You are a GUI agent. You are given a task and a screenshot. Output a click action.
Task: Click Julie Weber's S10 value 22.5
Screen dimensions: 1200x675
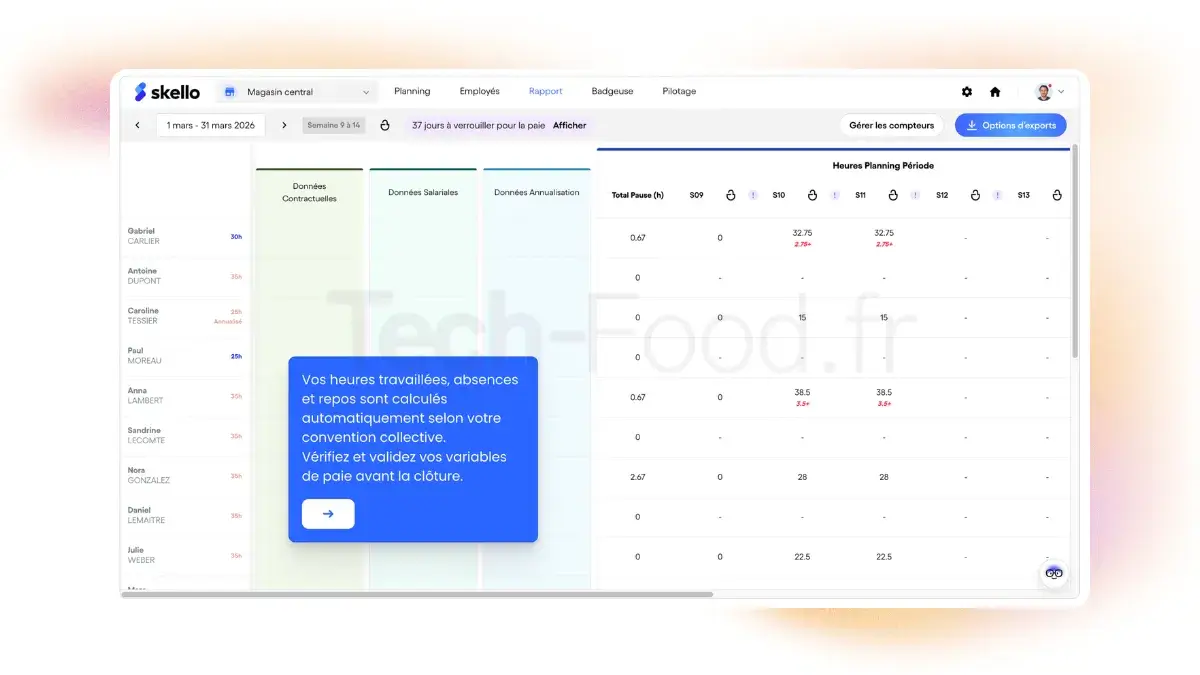(802, 557)
